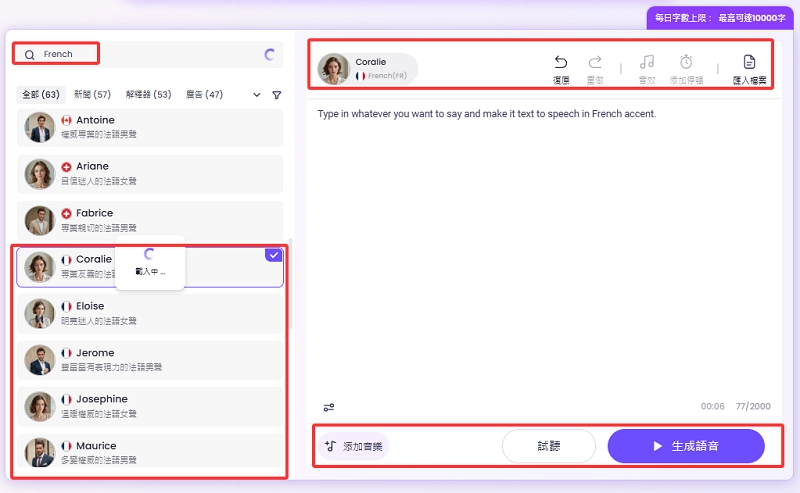
Task: Open the filter funnel icon
Action: click(277, 95)
